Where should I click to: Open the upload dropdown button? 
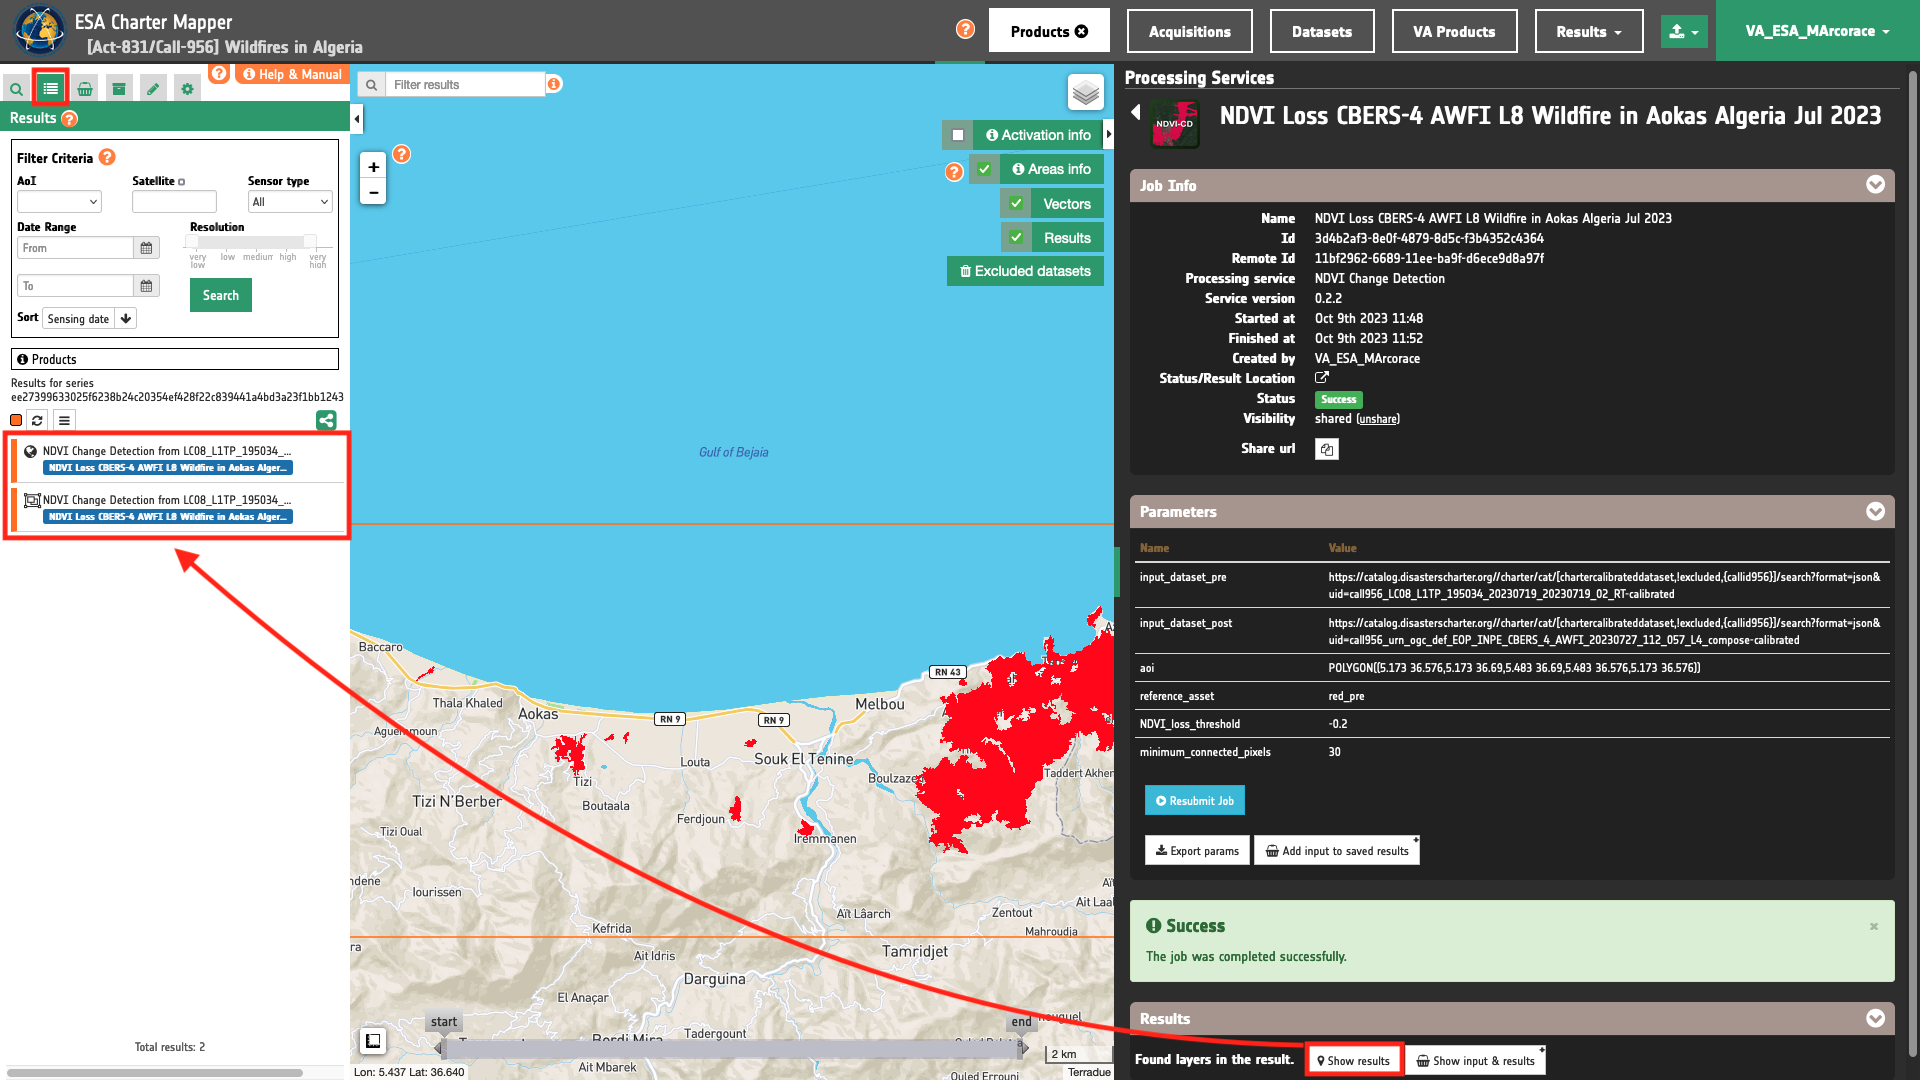pos(1684,31)
